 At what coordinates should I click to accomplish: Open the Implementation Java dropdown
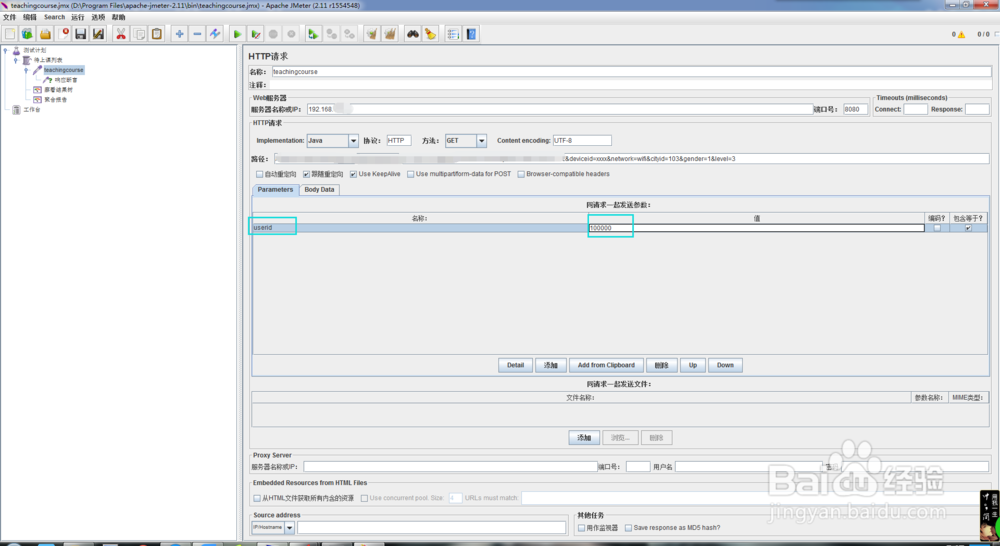point(353,140)
